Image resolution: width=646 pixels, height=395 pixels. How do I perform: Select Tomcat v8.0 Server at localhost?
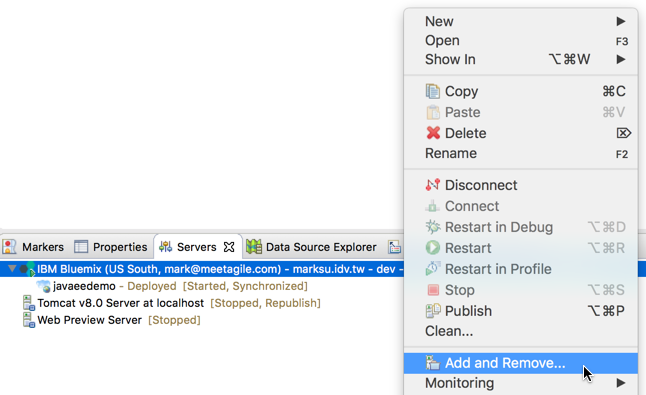point(121,303)
